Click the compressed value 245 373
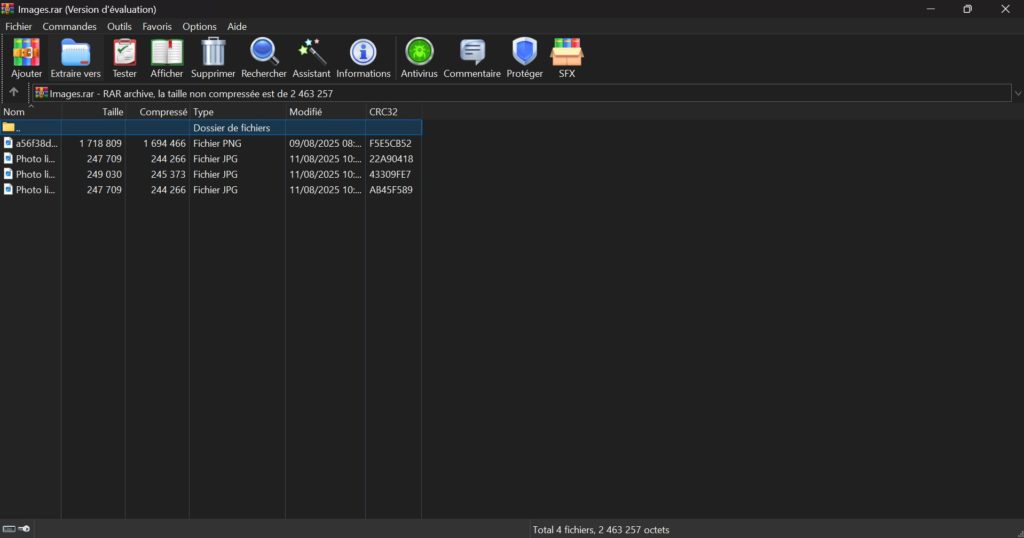Image resolution: width=1024 pixels, height=538 pixels. [168, 174]
